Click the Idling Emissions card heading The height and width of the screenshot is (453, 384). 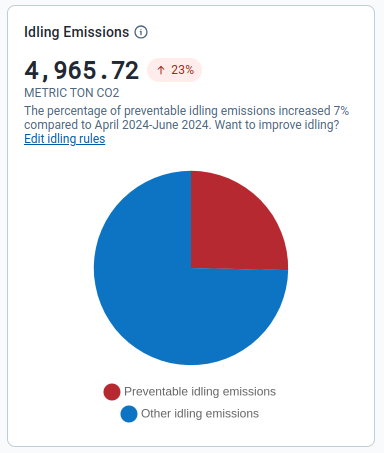tap(77, 32)
